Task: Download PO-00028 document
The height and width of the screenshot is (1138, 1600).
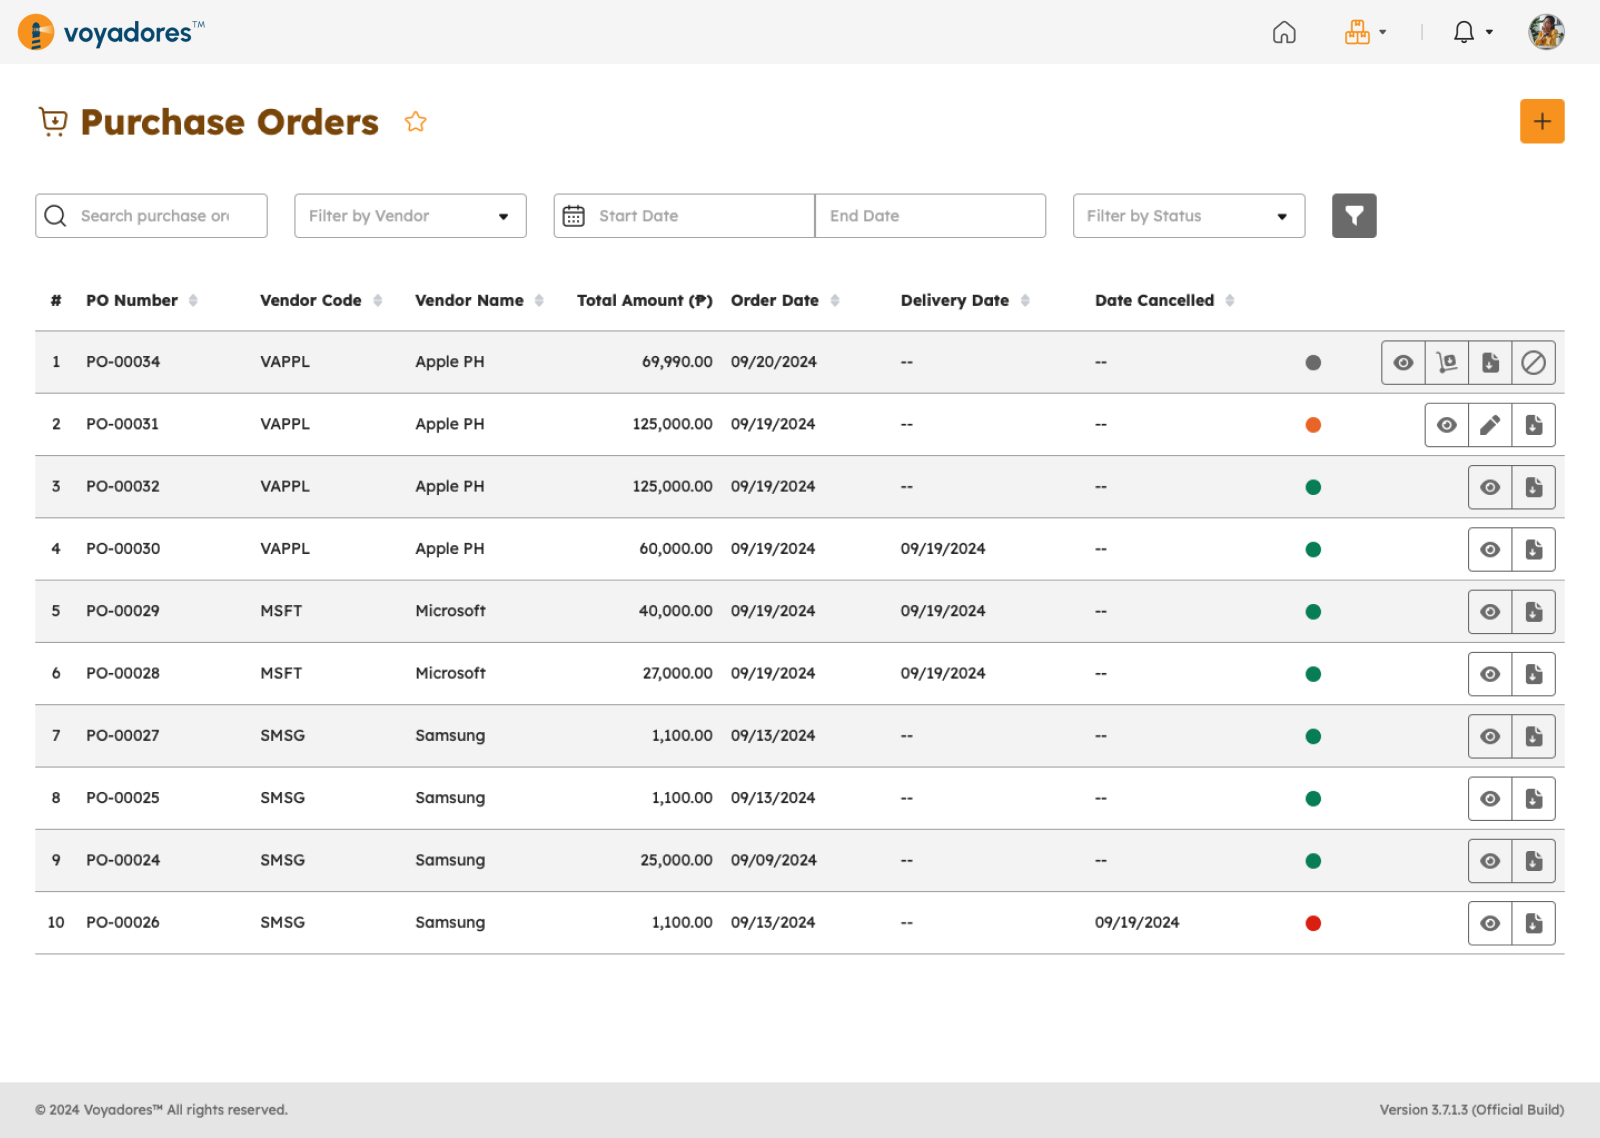Action: tap(1533, 674)
